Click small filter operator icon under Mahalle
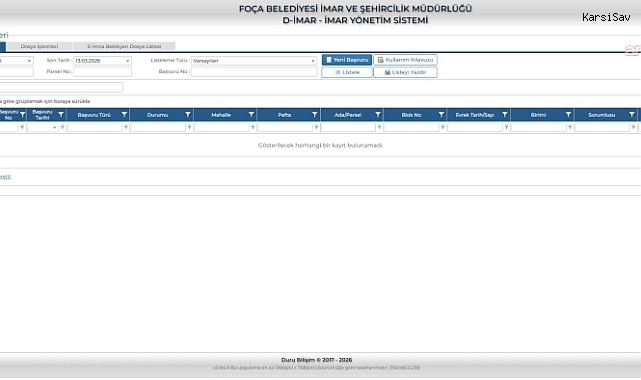The height and width of the screenshot is (380, 641). 253,127
